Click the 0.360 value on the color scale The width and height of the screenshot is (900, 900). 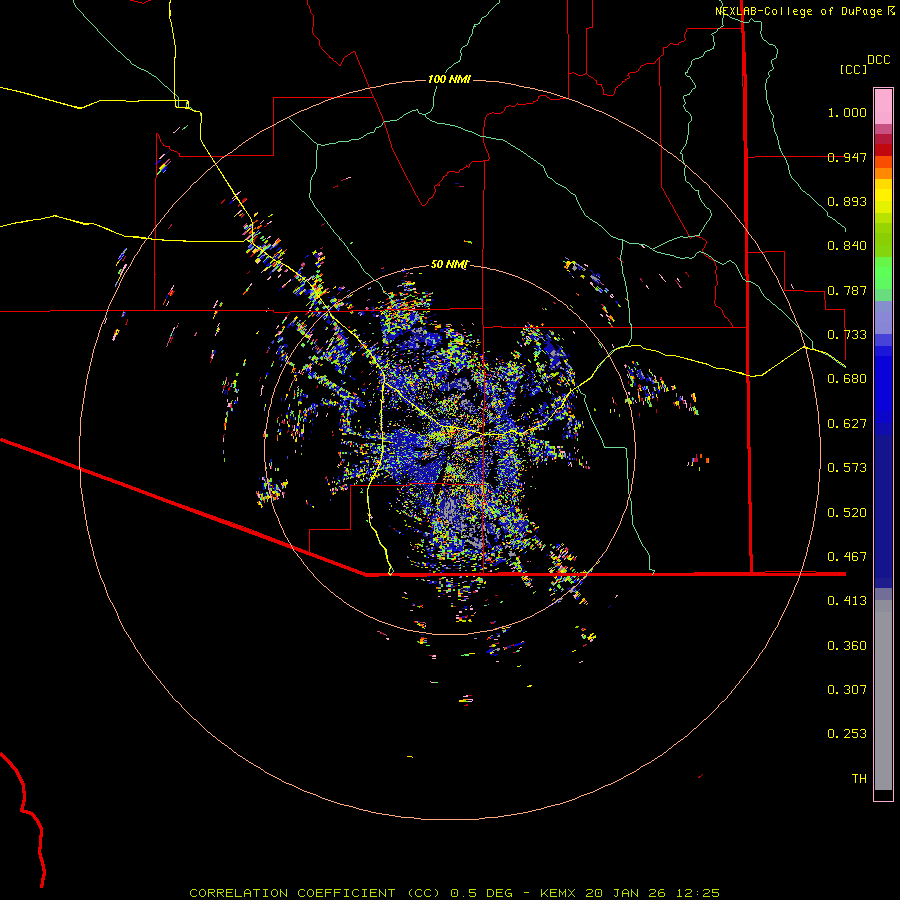click(x=847, y=646)
